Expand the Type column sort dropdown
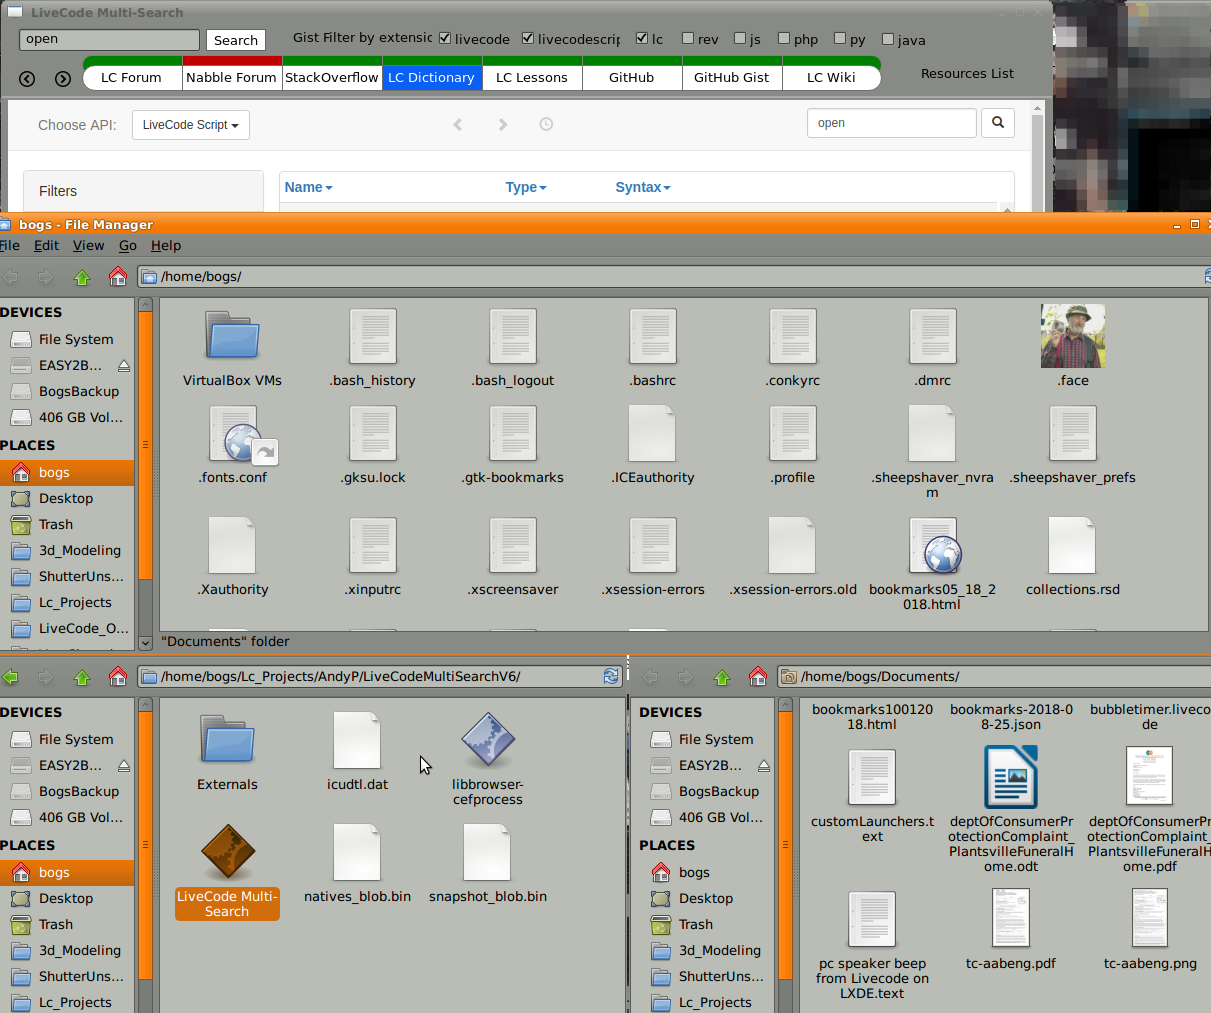Image resolution: width=1211 pixels, height=1013 pixels. pos(526,188)
